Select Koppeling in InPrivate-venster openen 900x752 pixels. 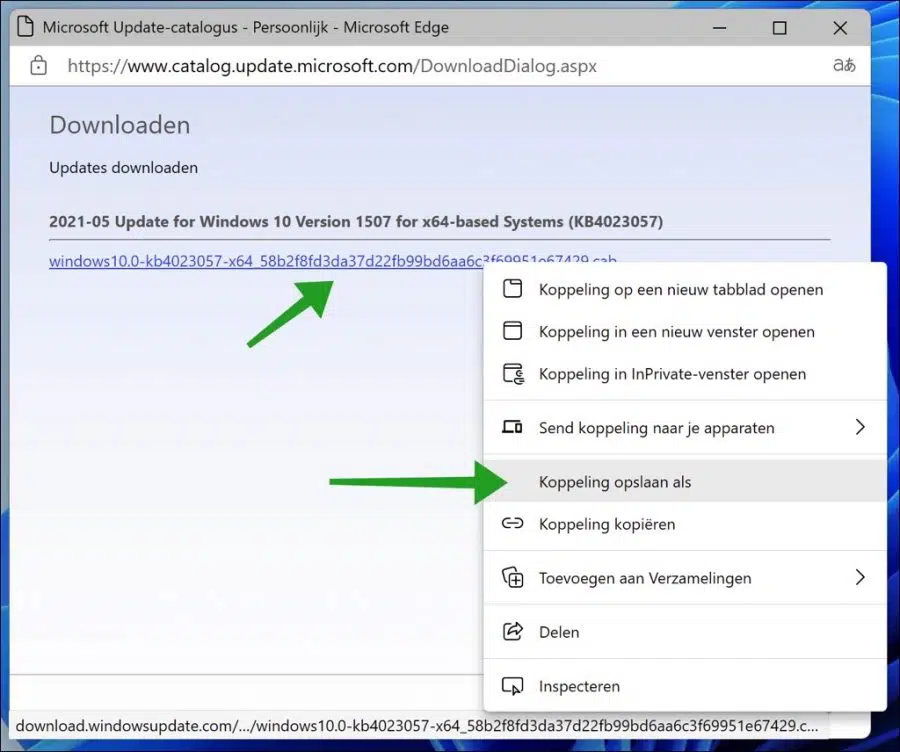point(685,374)
